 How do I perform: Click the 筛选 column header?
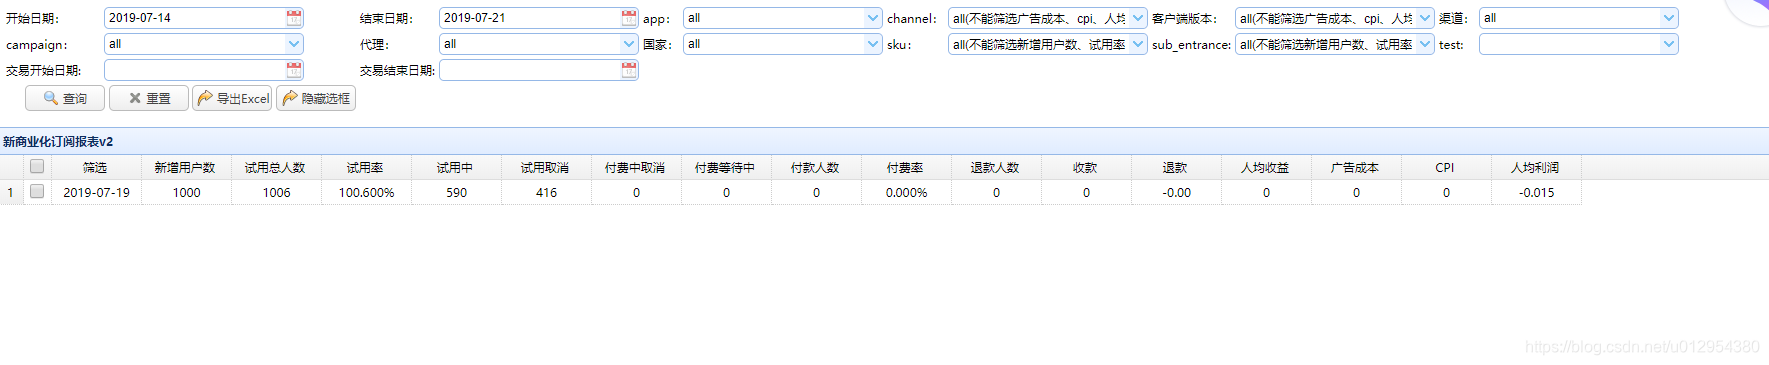point(96,167)
